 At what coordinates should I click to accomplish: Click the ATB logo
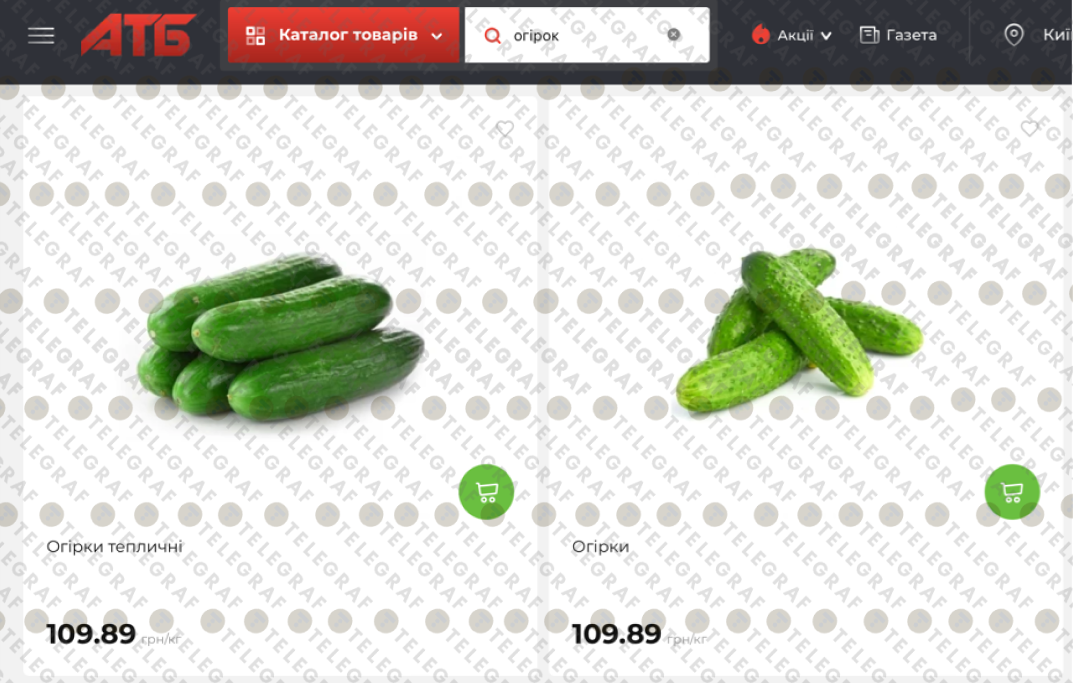coord(139,35)
